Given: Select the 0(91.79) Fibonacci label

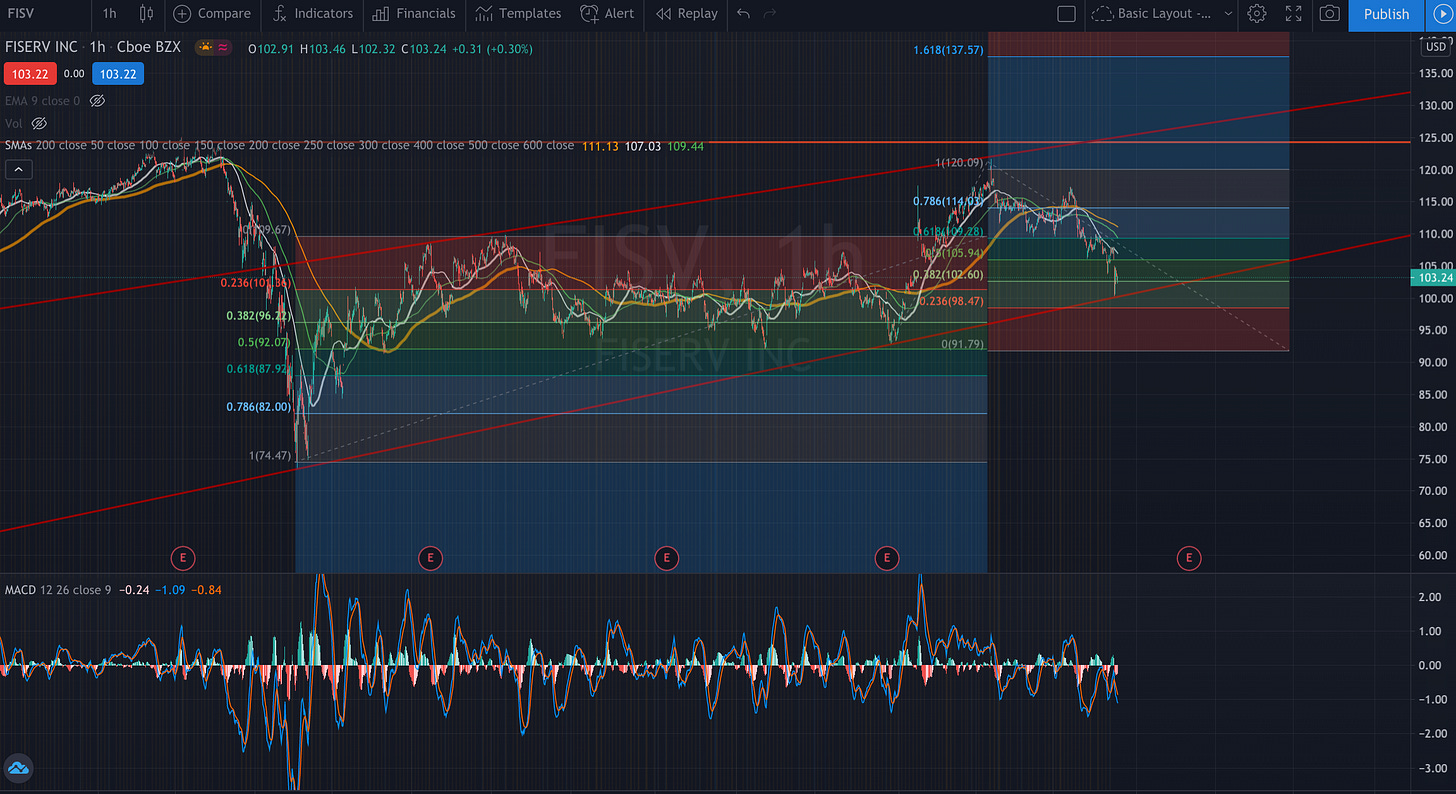Looking at the screenshot, I should point(962,344).
